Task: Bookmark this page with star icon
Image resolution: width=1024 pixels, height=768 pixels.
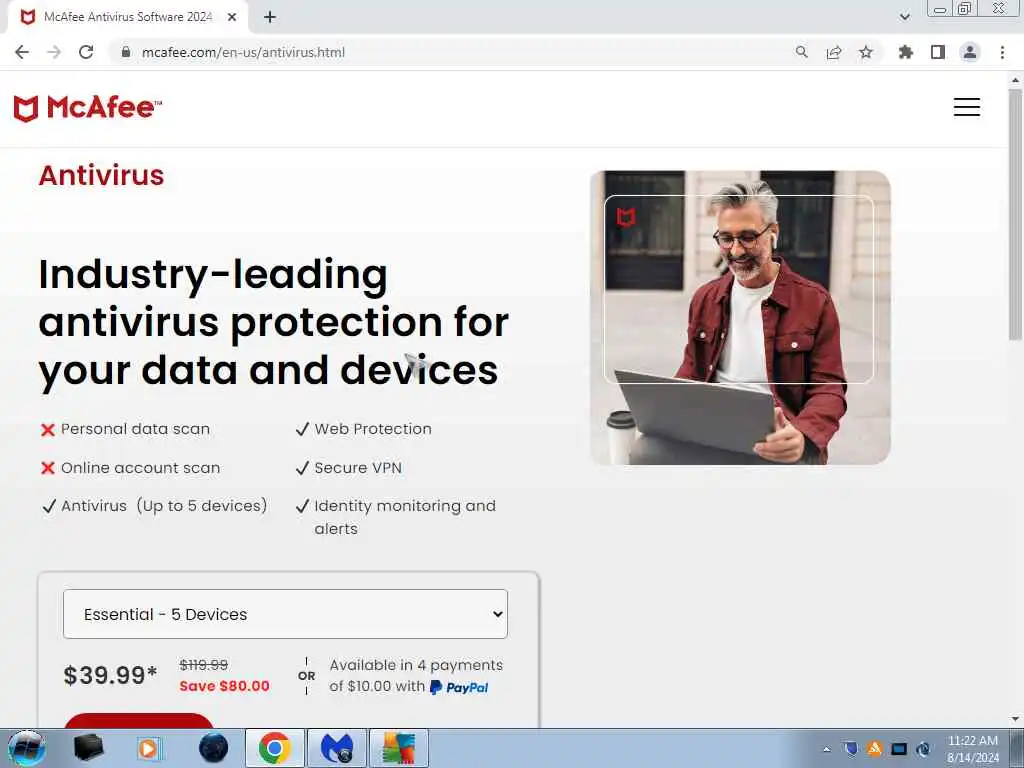Action: click(866, 52)
